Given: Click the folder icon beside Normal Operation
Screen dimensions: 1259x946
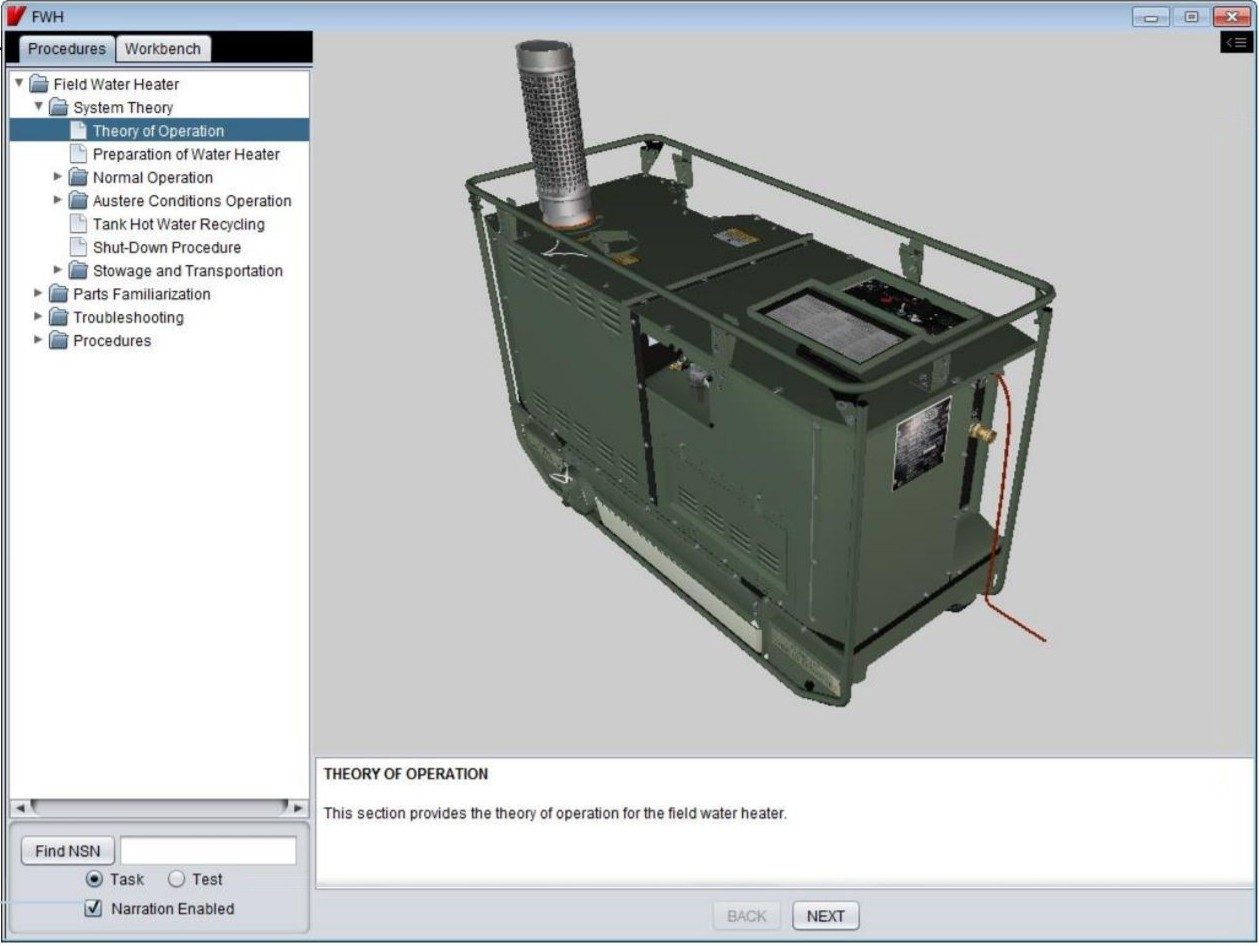Looking at the screenshot, I should point(76,177).
